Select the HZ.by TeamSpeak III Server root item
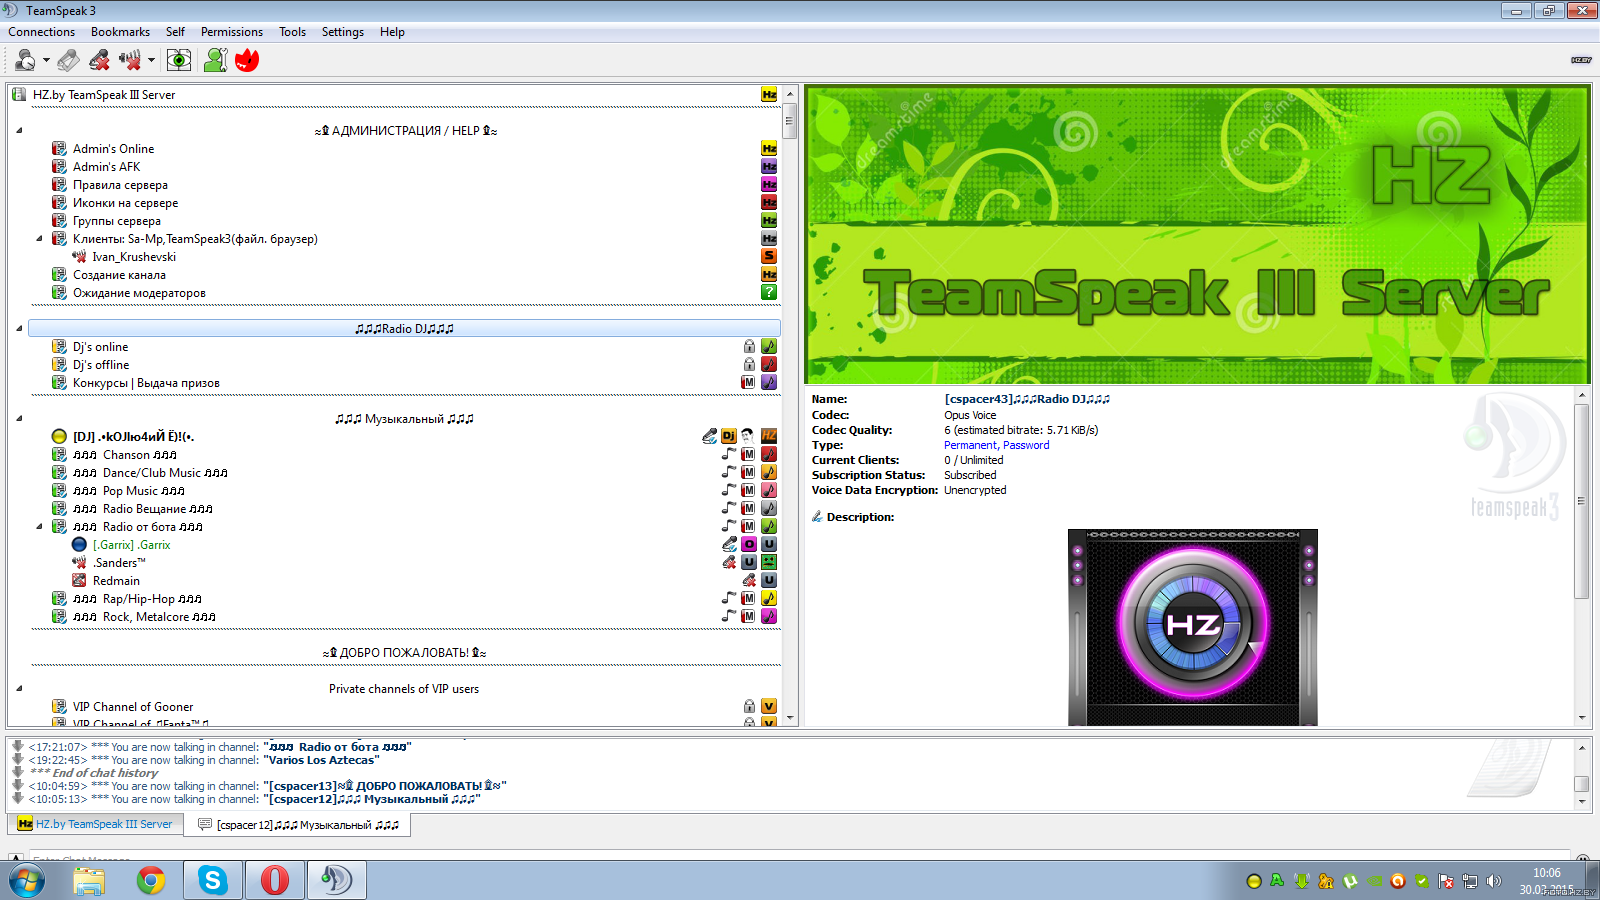The height and width of the screenshot is (900, 1600). pos(104,95)
